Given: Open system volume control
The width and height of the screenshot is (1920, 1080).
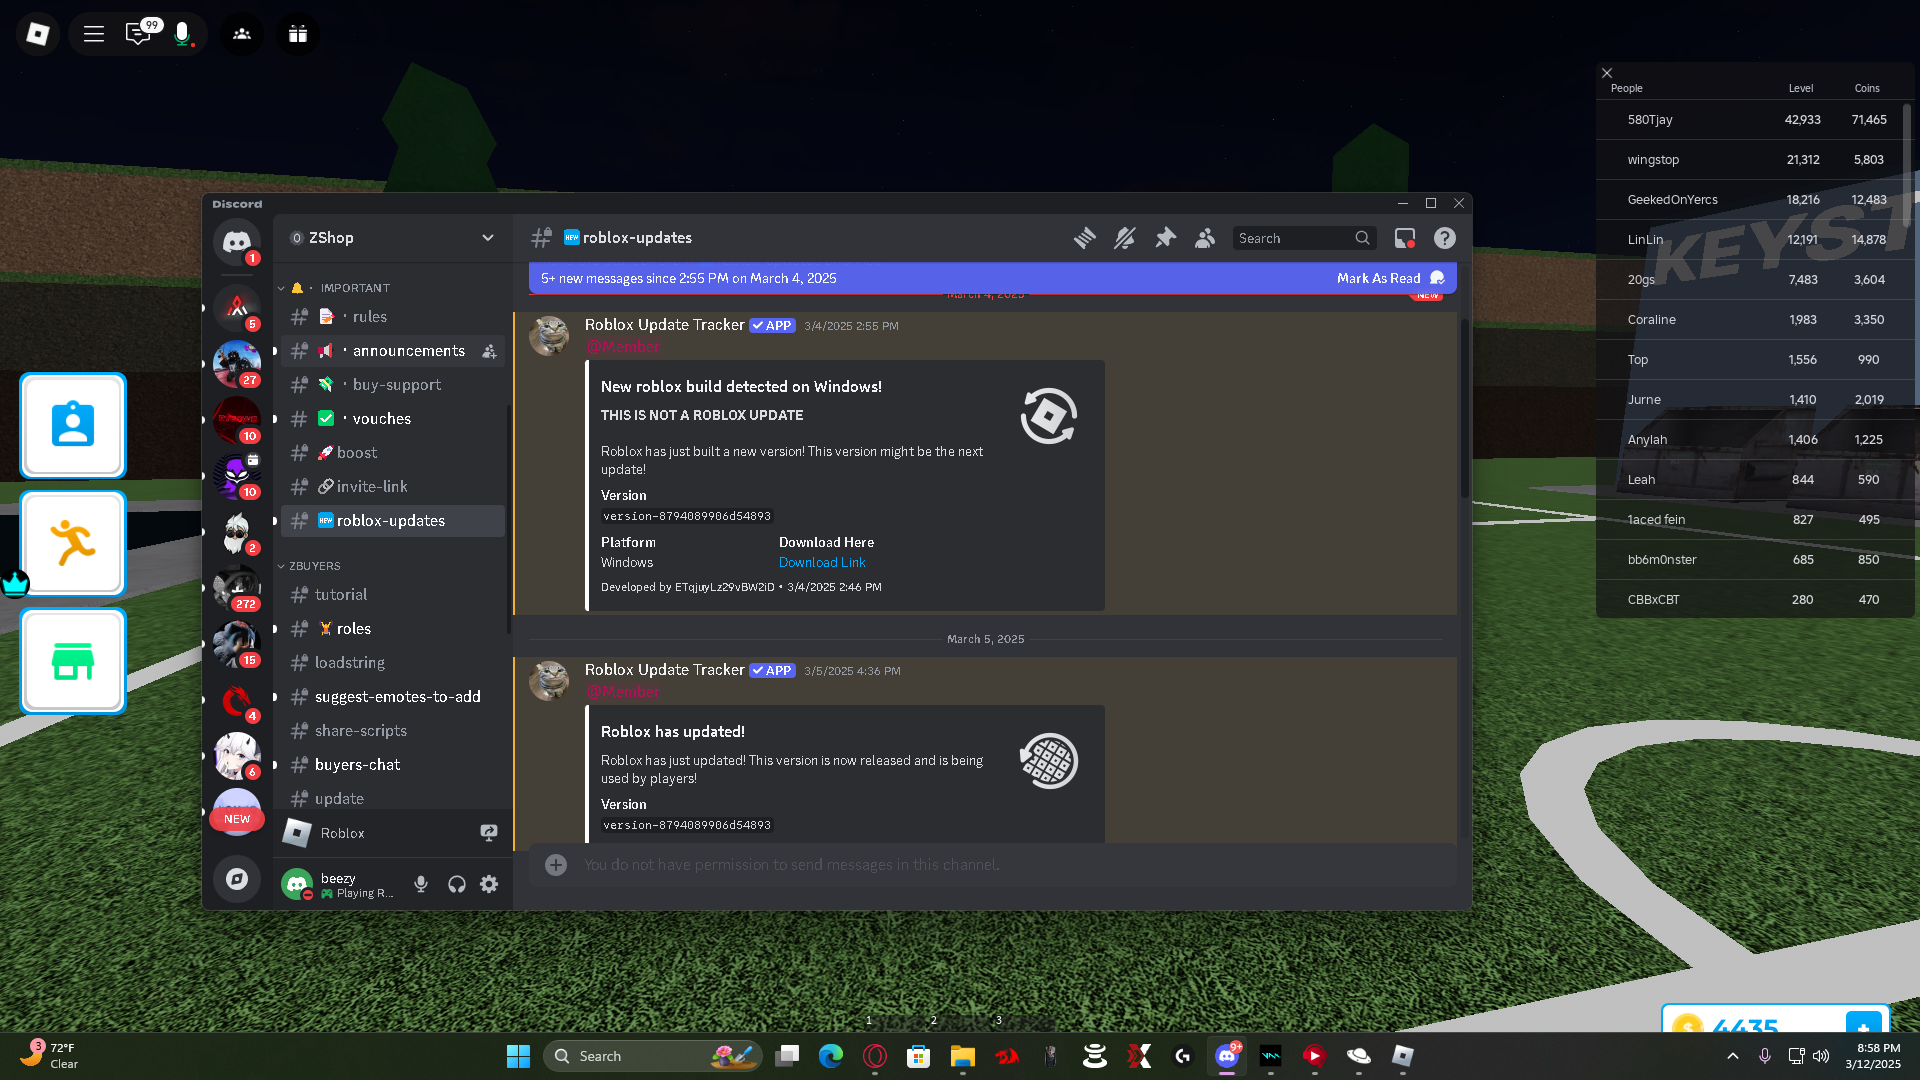Looking at the screenshot, I should (x=1821, y=1056).
